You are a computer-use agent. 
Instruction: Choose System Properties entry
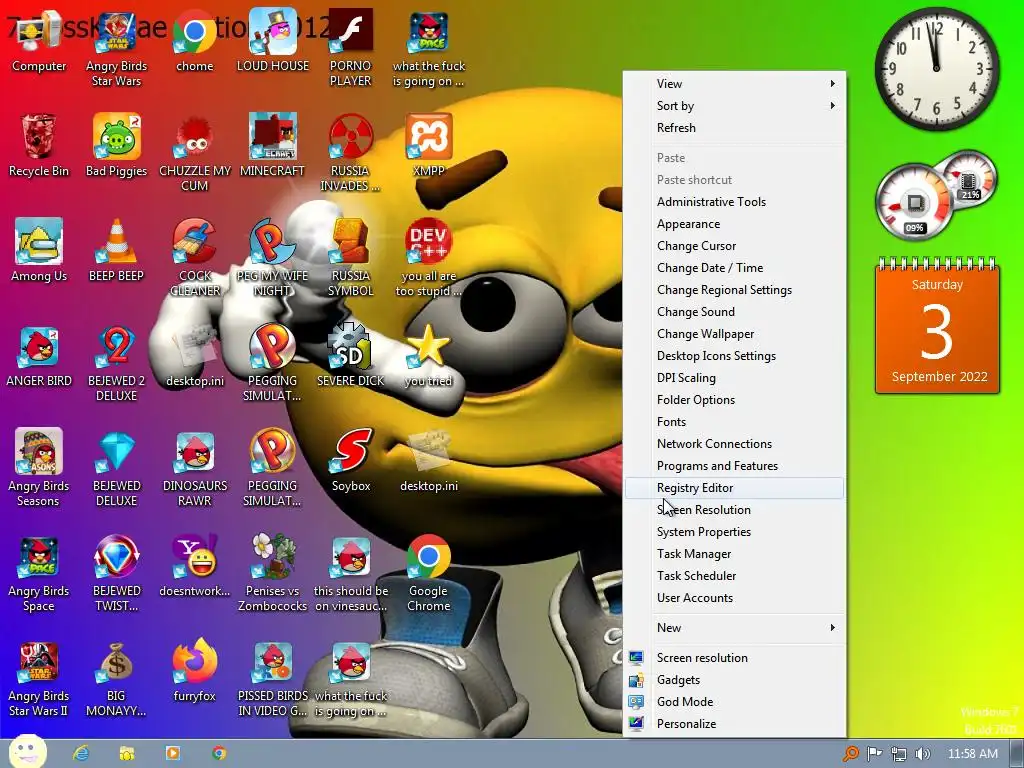(735, 532)
